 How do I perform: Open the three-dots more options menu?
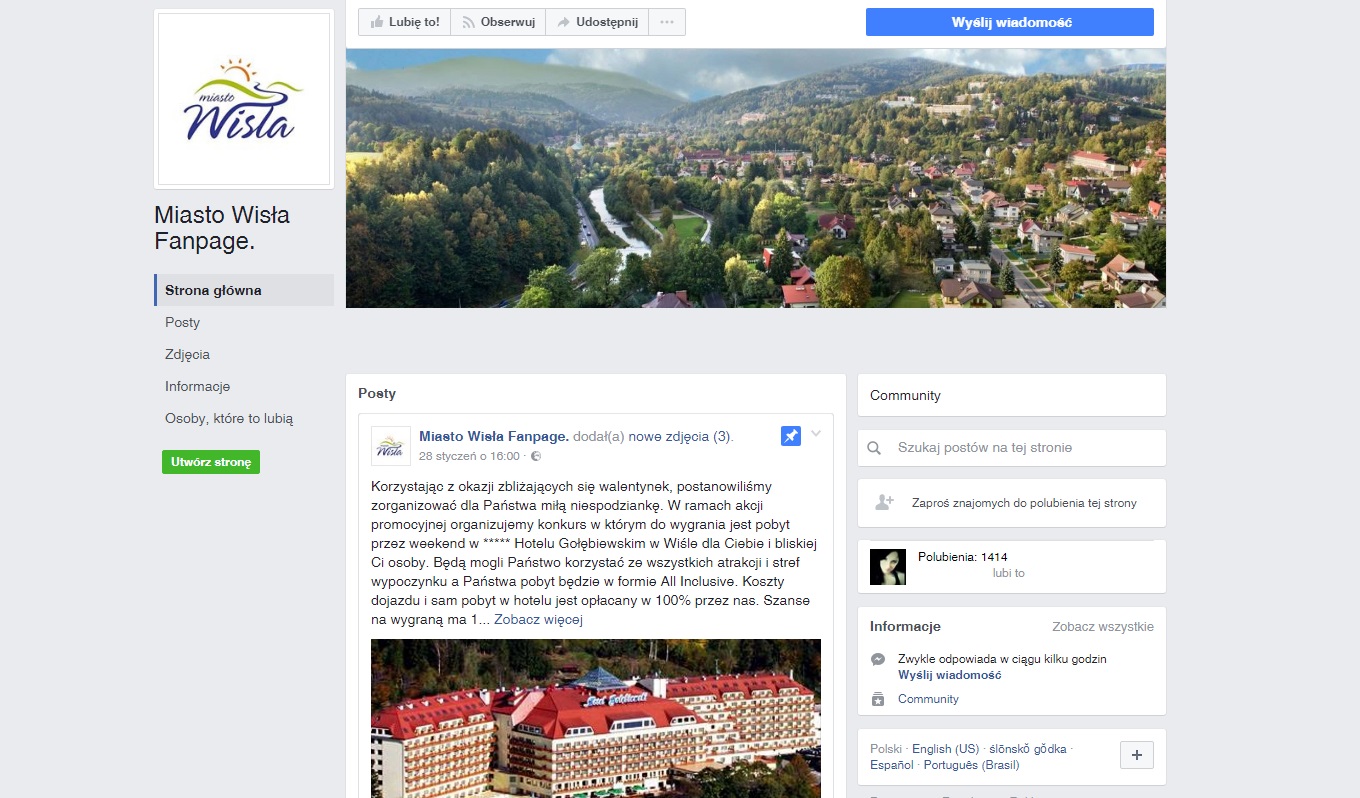667,22
